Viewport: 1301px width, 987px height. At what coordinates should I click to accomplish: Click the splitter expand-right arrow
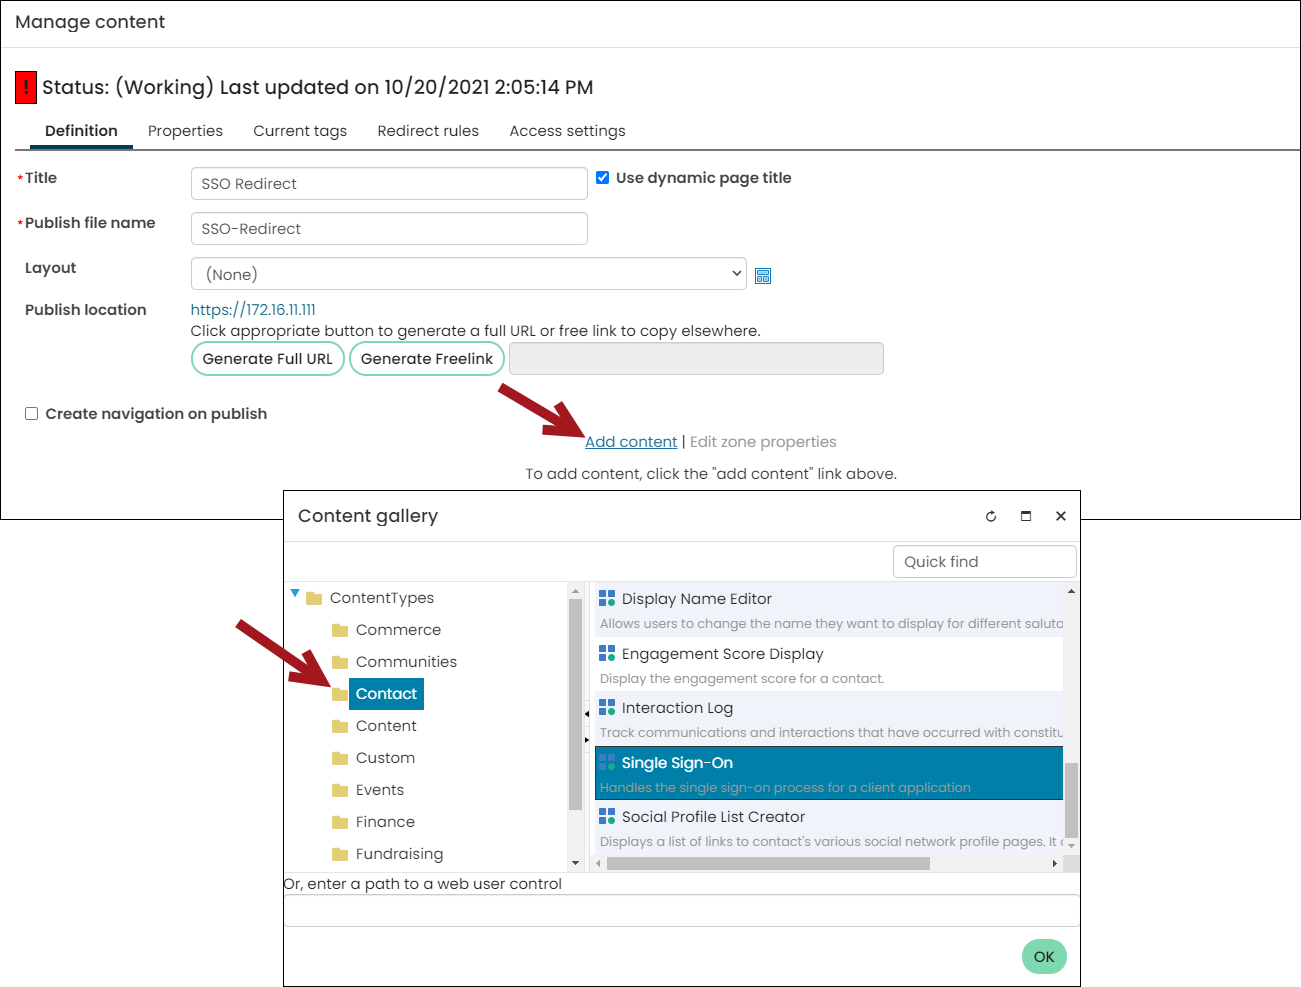pos(587,740)
